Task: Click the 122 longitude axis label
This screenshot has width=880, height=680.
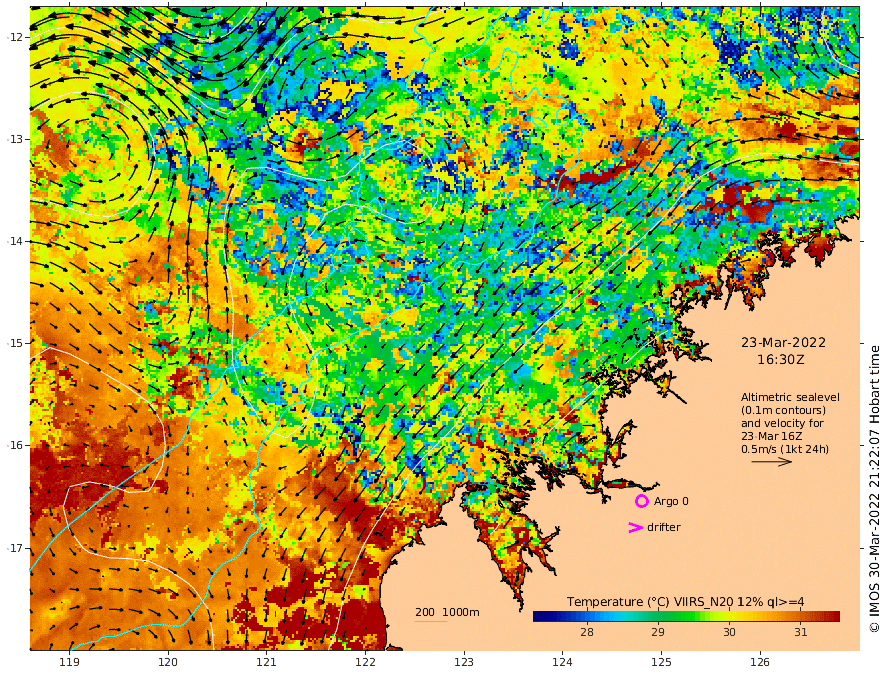Action: [365, 662]
